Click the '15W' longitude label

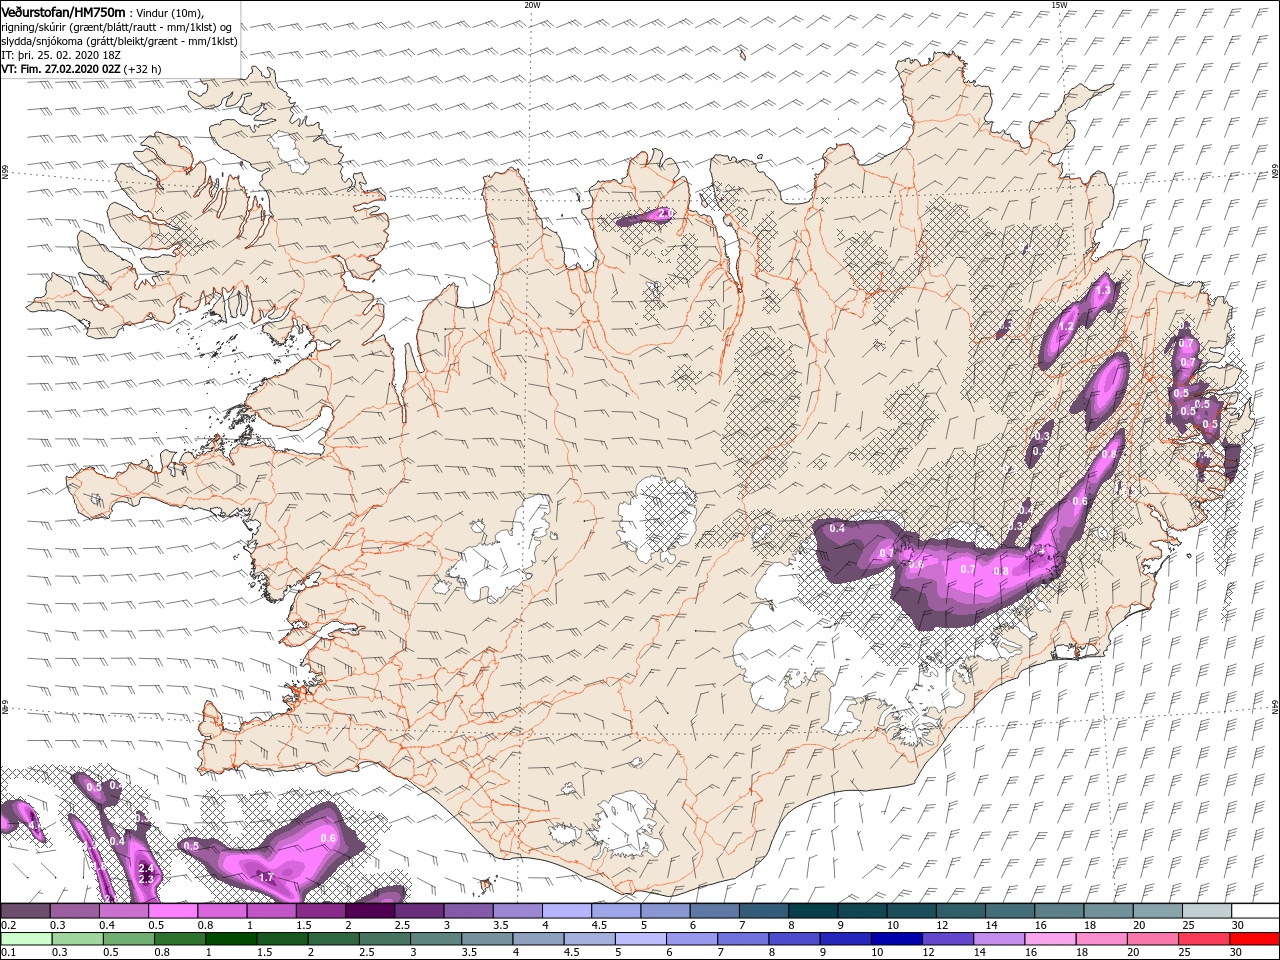[1059, 5]
